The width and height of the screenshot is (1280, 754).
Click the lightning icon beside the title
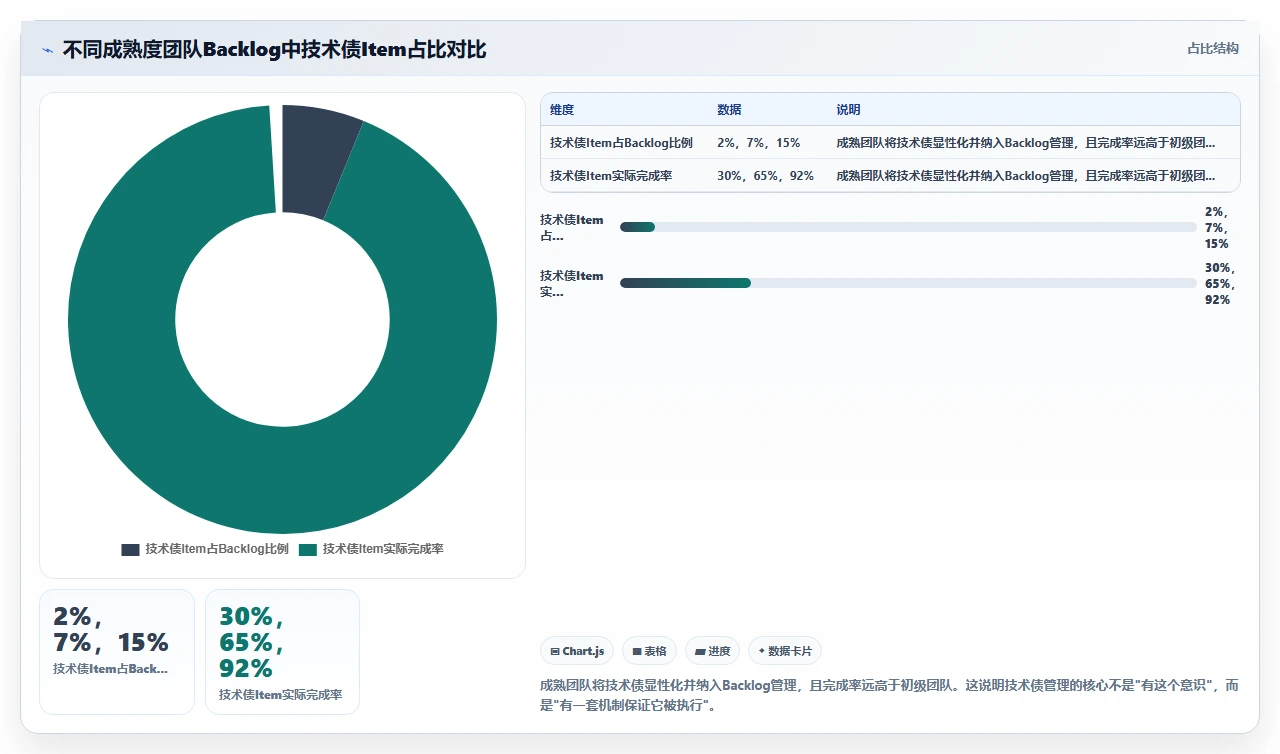tap(48, 50)
